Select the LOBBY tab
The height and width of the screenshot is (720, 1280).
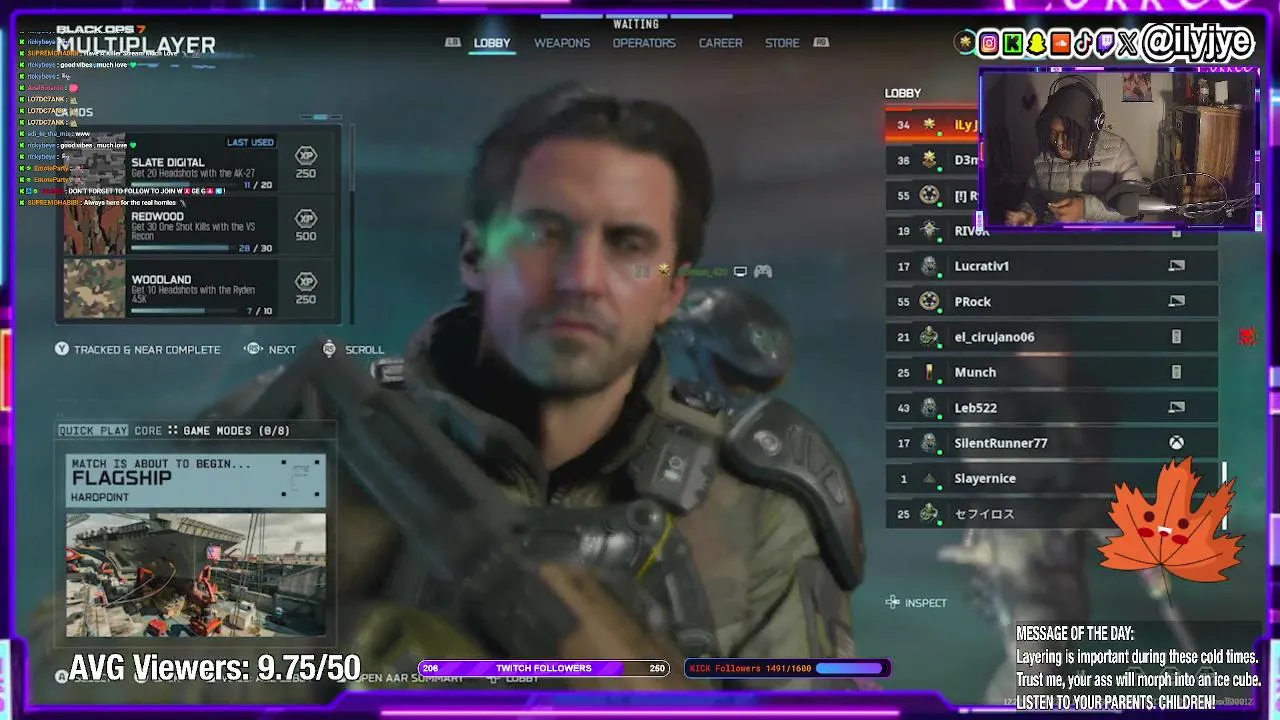click(x=492, y=43)
